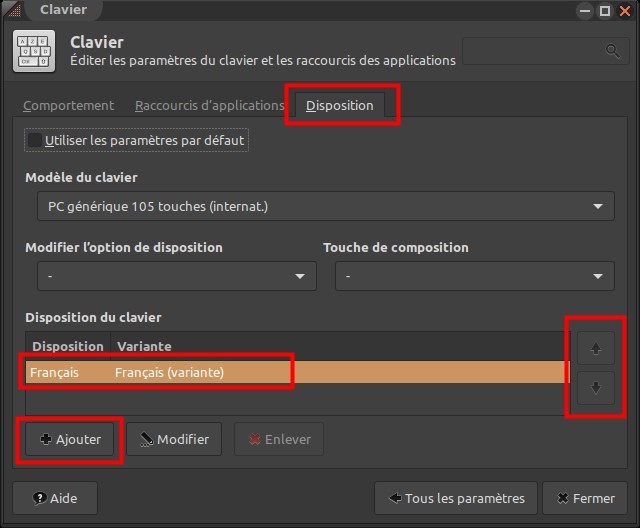Click the keyboard icon in the header
The width and height of the screenshot is (640, 528).
(x=33, y=50)
